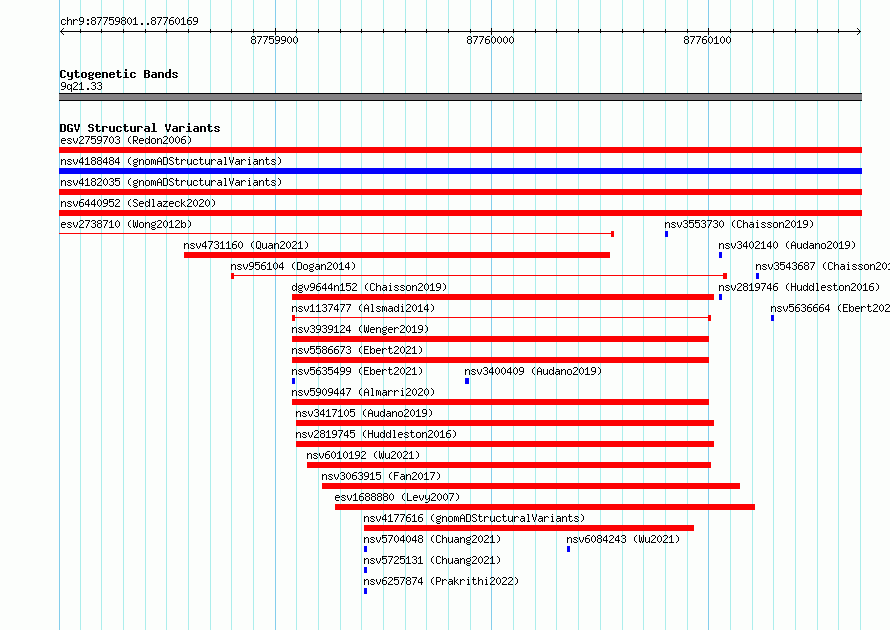Click nsv3553730 (Chaisson2019) label
This screenshot has height=630, width=890.
(739, 224)
